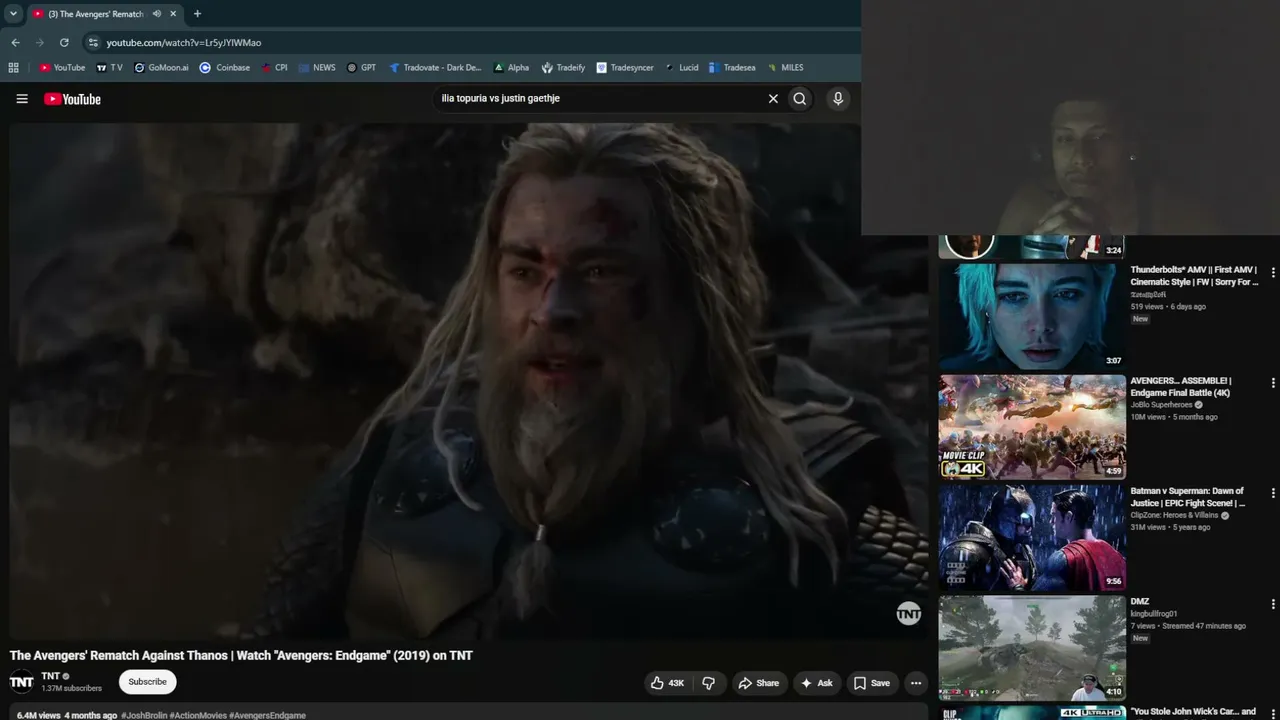This screenshot has width=1280, height=720.
Task: Click the #ActionMovies hashtag
Action: click(198, 715)
